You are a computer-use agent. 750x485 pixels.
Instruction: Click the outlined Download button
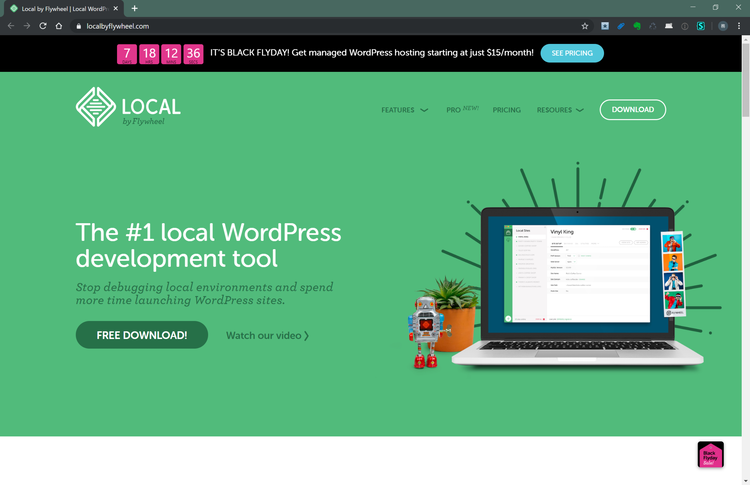point(632,110)
